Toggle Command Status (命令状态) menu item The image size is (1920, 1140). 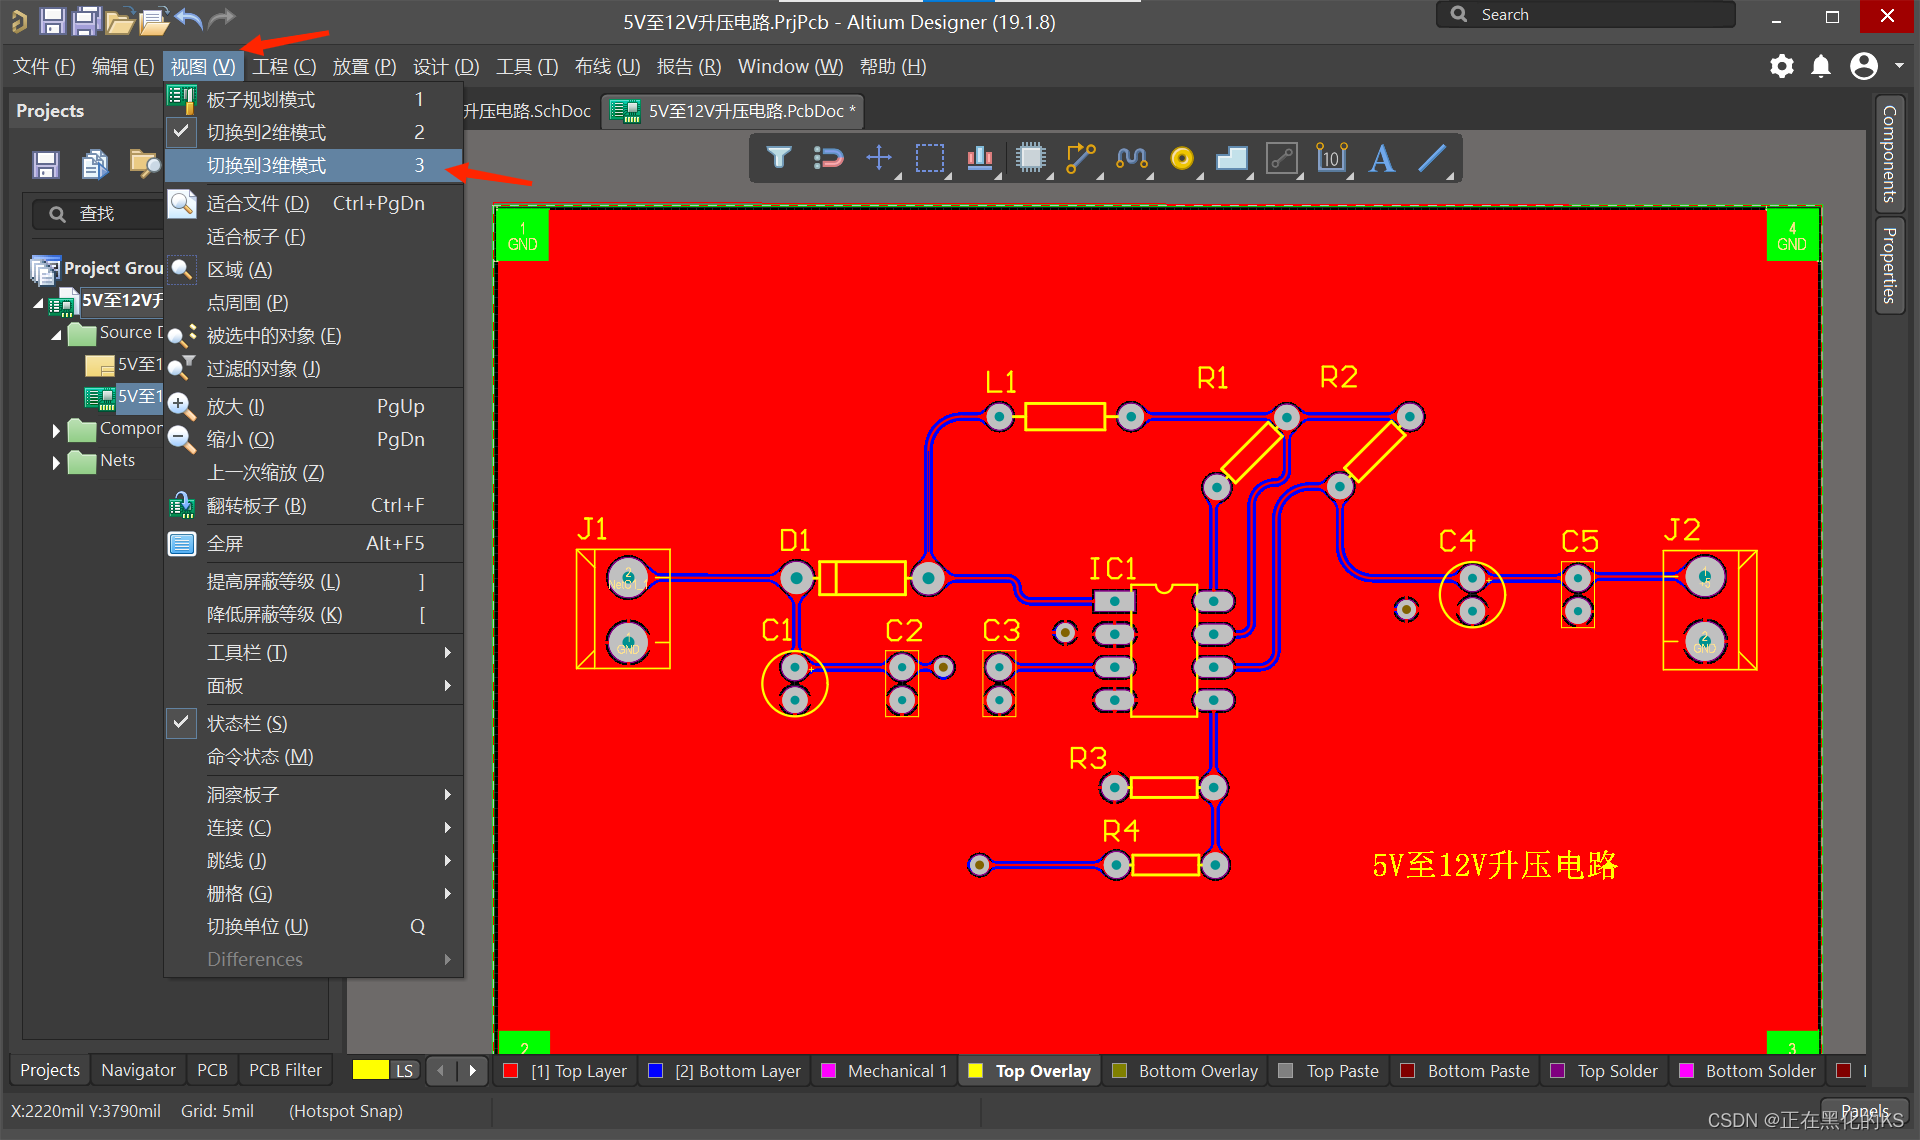point(260,756)
